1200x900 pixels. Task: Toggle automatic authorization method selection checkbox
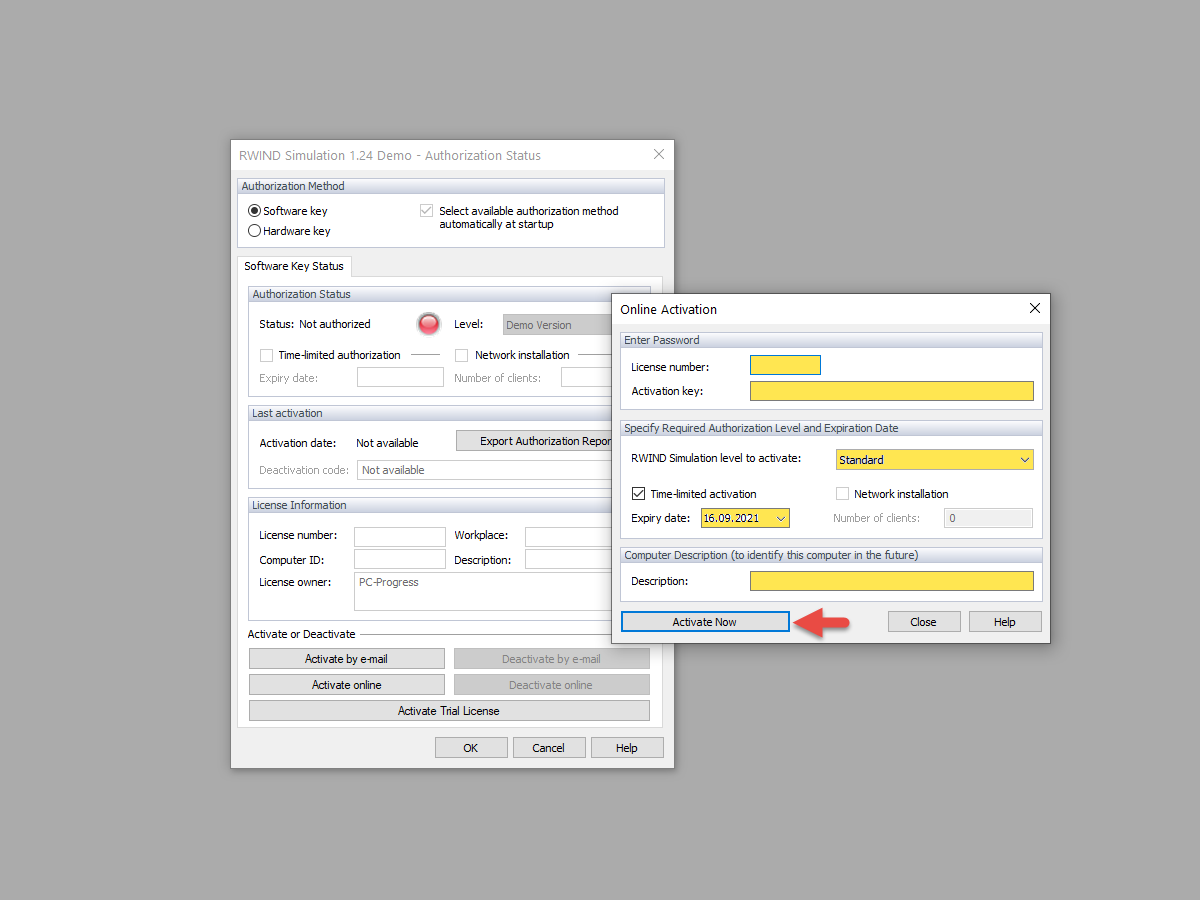(x=427, y=211)
